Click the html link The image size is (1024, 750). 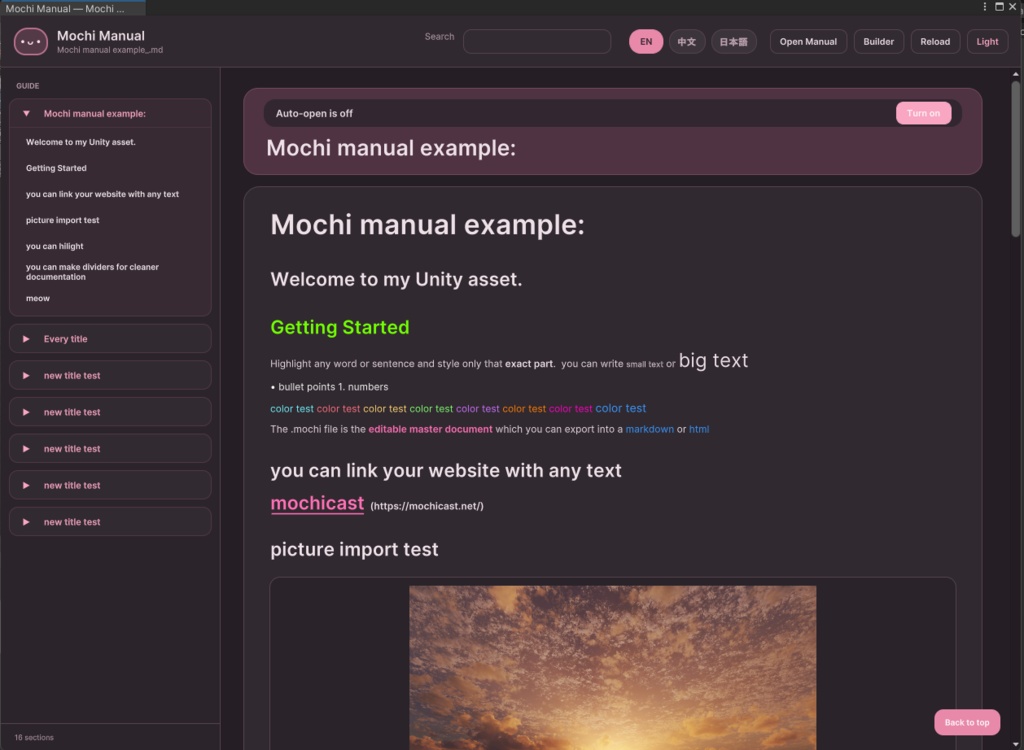(x=699, y=429)
